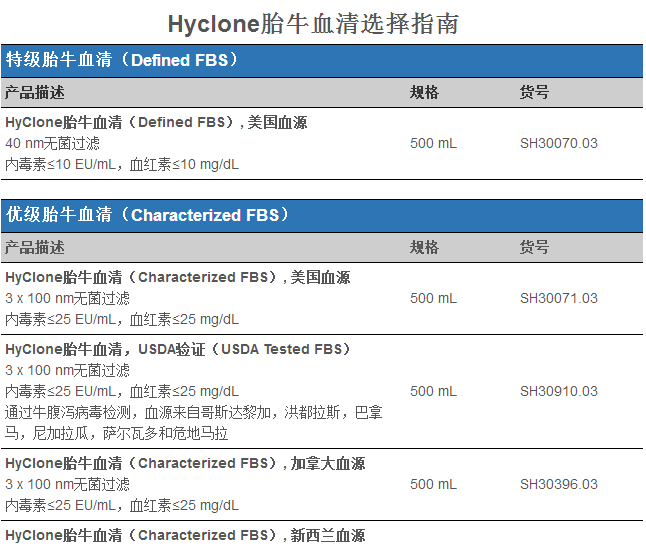Click the Hyclone胎牛血清选择指南 page title

click(x=314, y=23)
